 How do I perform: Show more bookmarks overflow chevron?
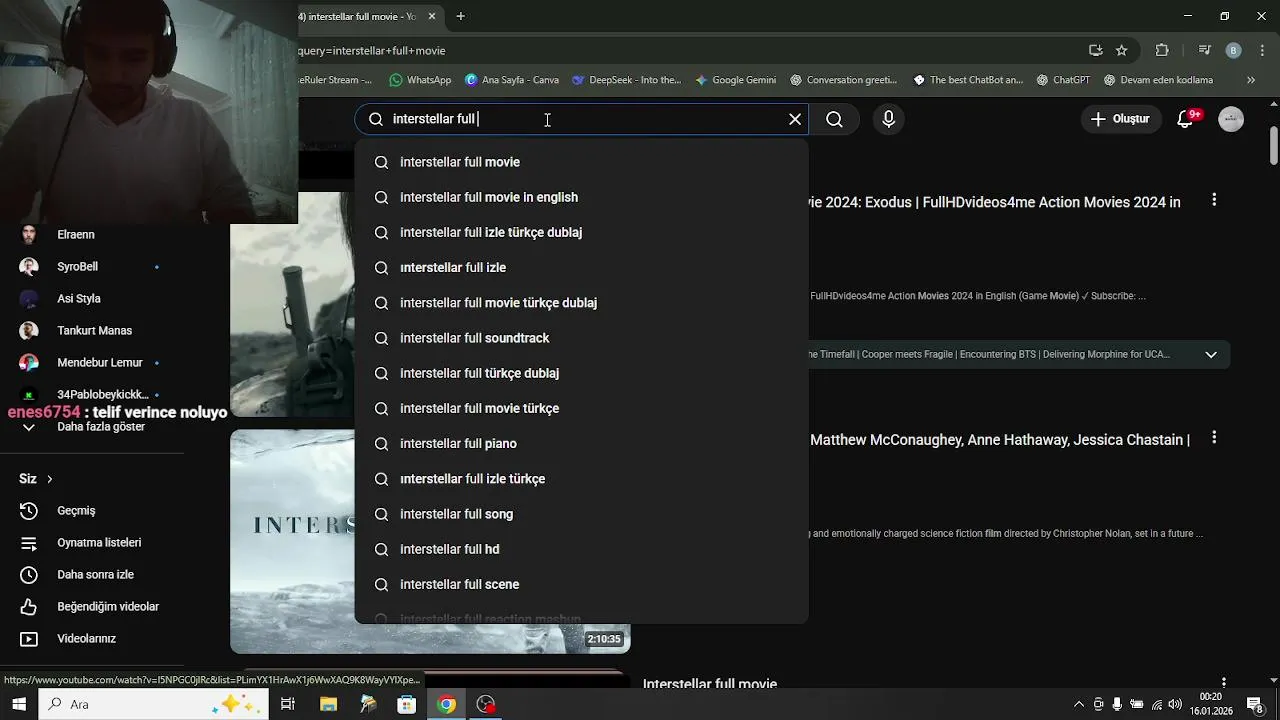click(1251, 80)
